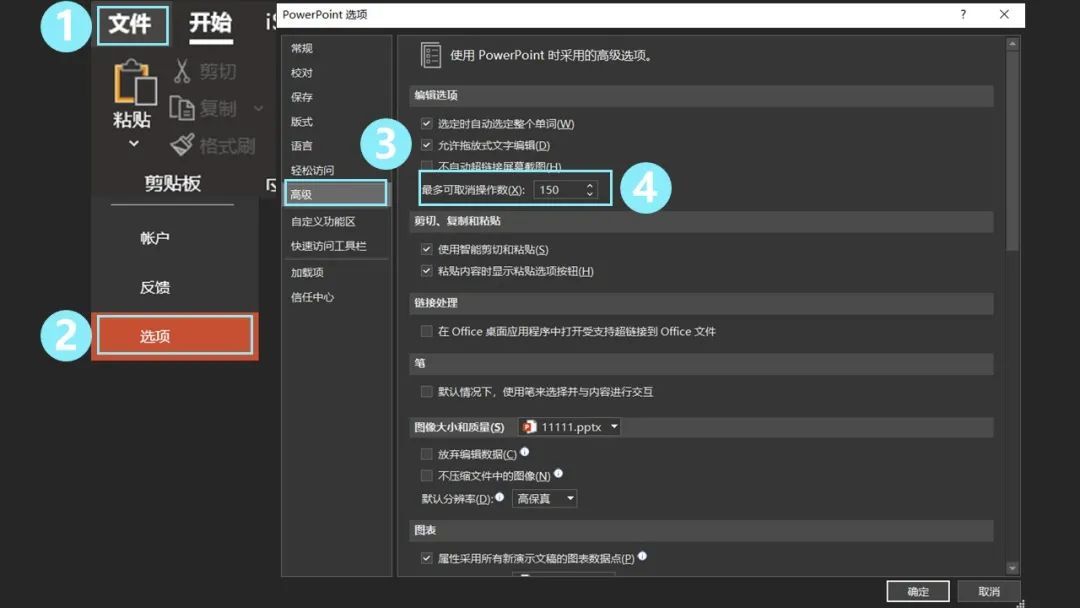Screen dimensions: 1080x608
Task: Toggle 选定时自动选定整个单词 checkbox
Action: coord(426,123)
